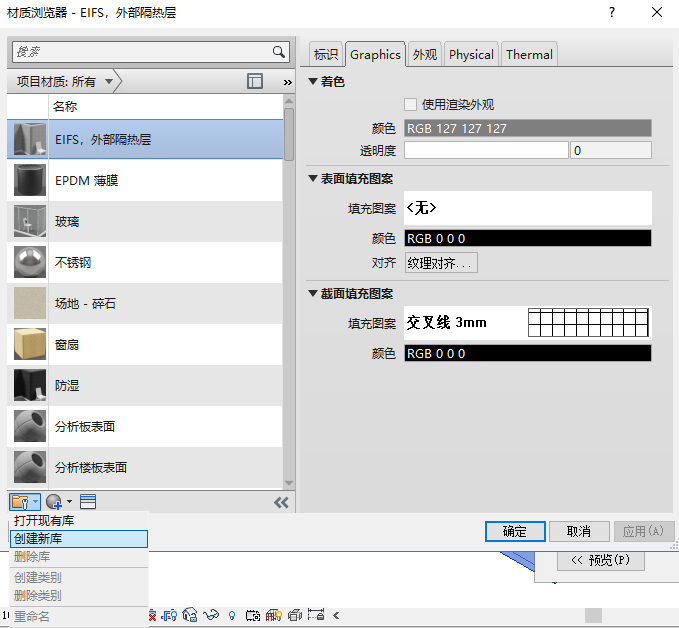Open the surface pattern color RGB 0 0 0 swatch
Viewport: 679px width, 628px height.
click(527, 238)
